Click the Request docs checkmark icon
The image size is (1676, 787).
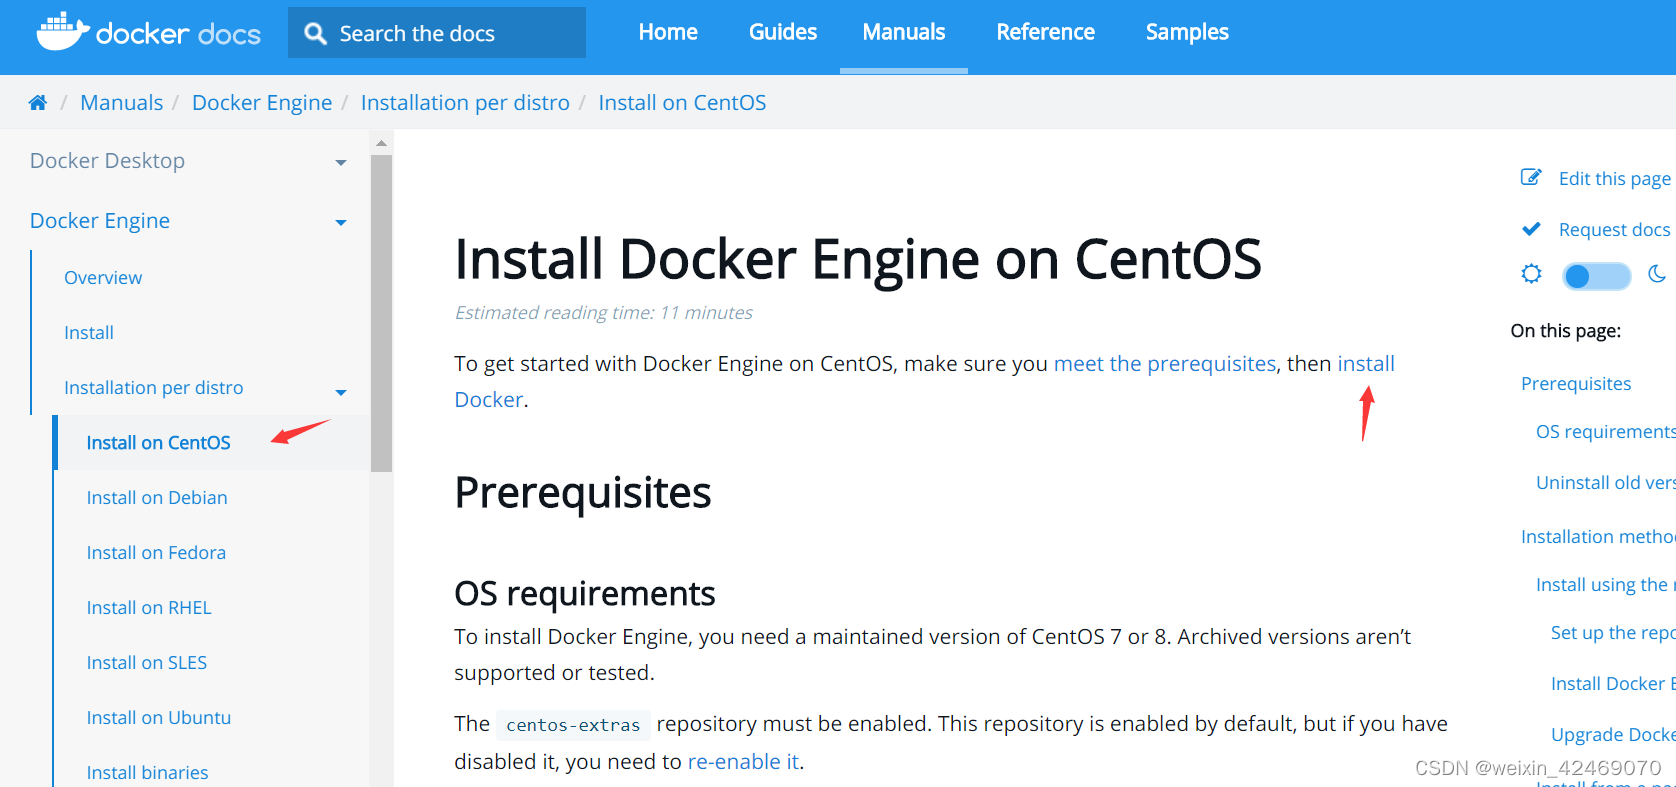coord(1531,229)
